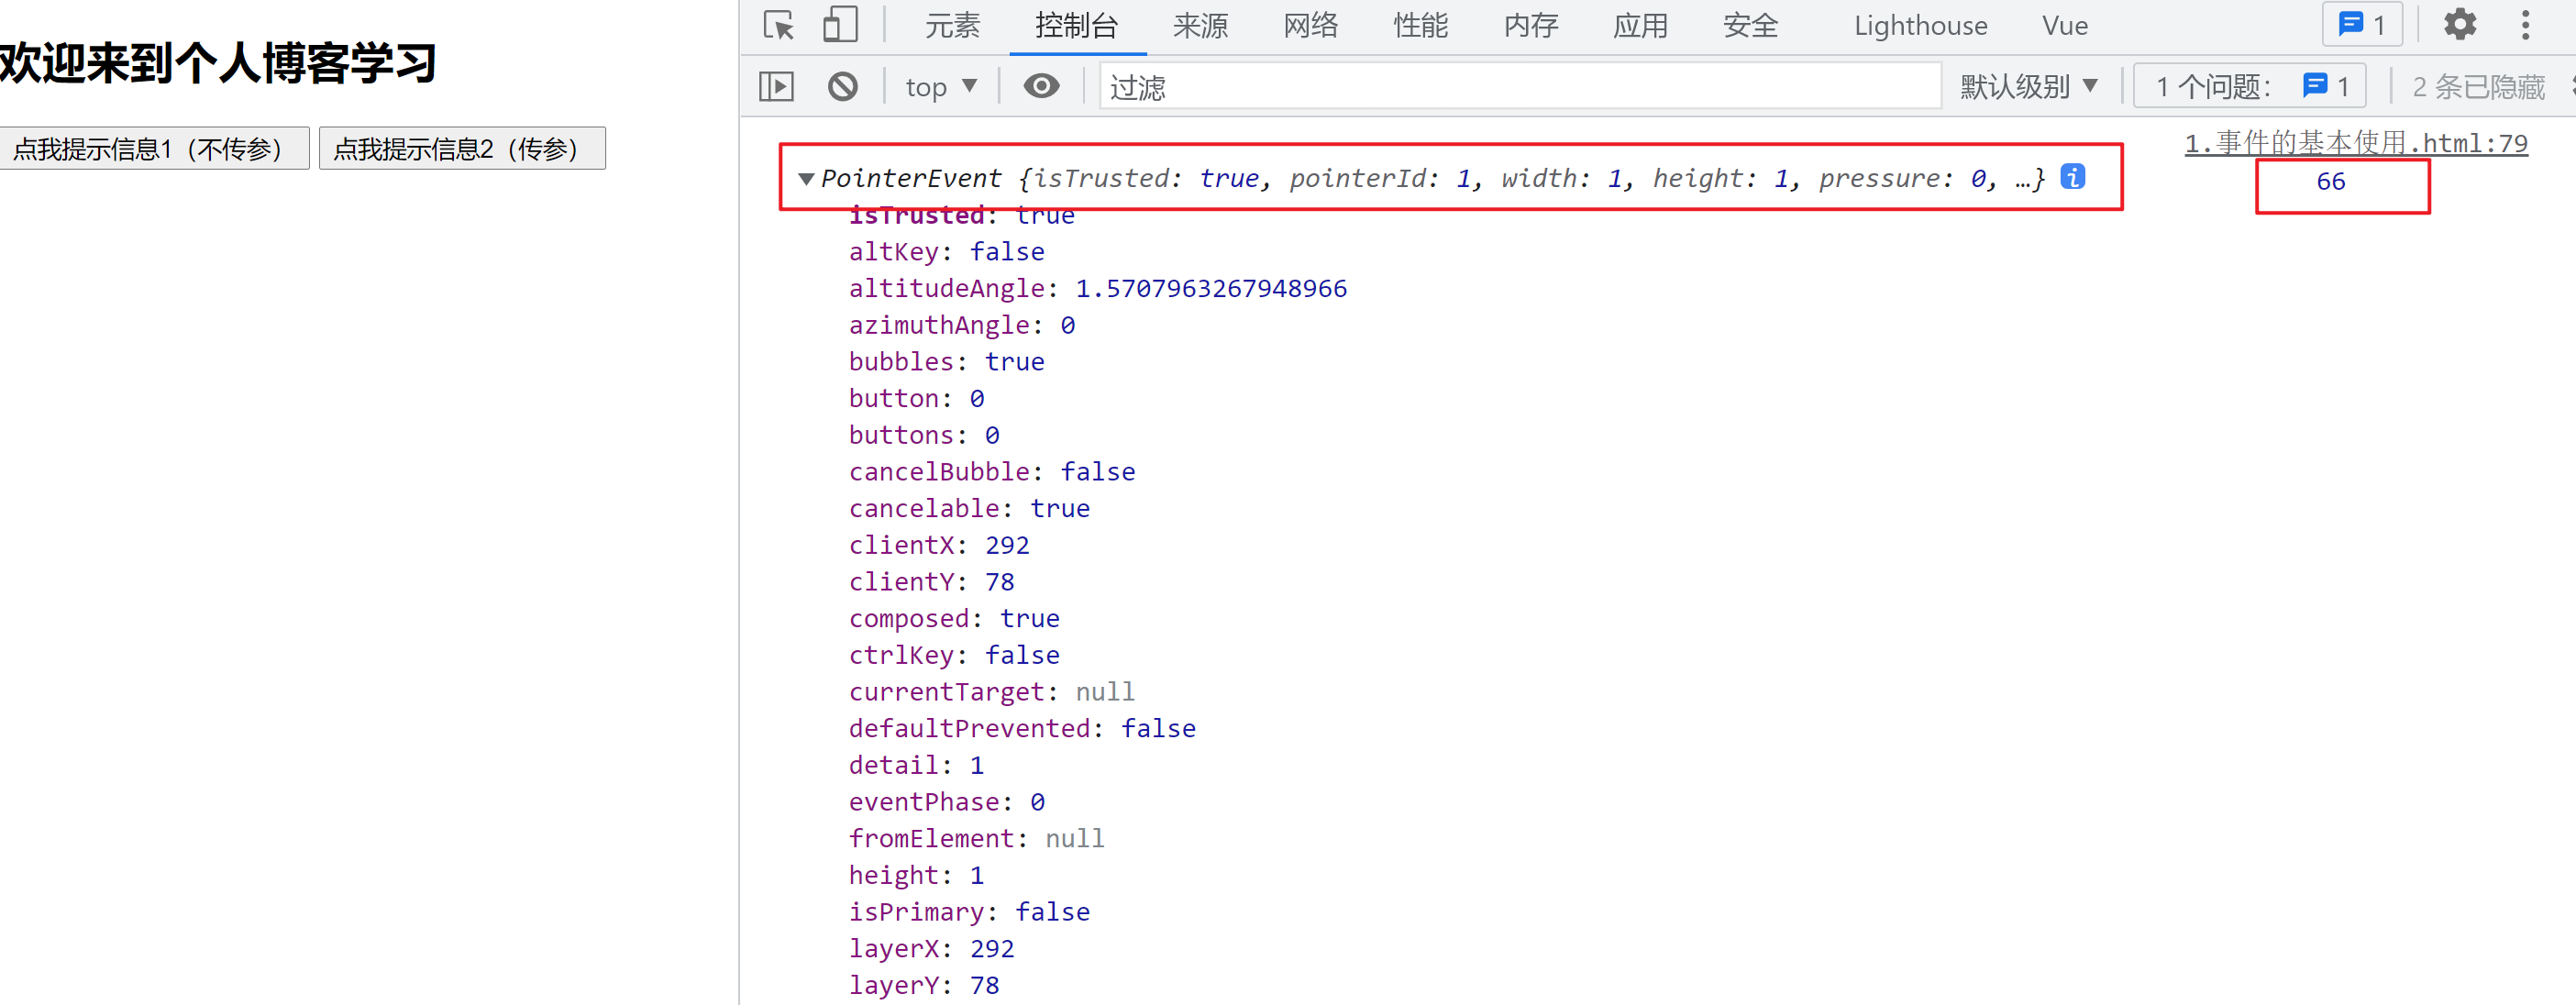Collapse the PointerEvent object triangle

pyautogui.click(x=806, y=179)
